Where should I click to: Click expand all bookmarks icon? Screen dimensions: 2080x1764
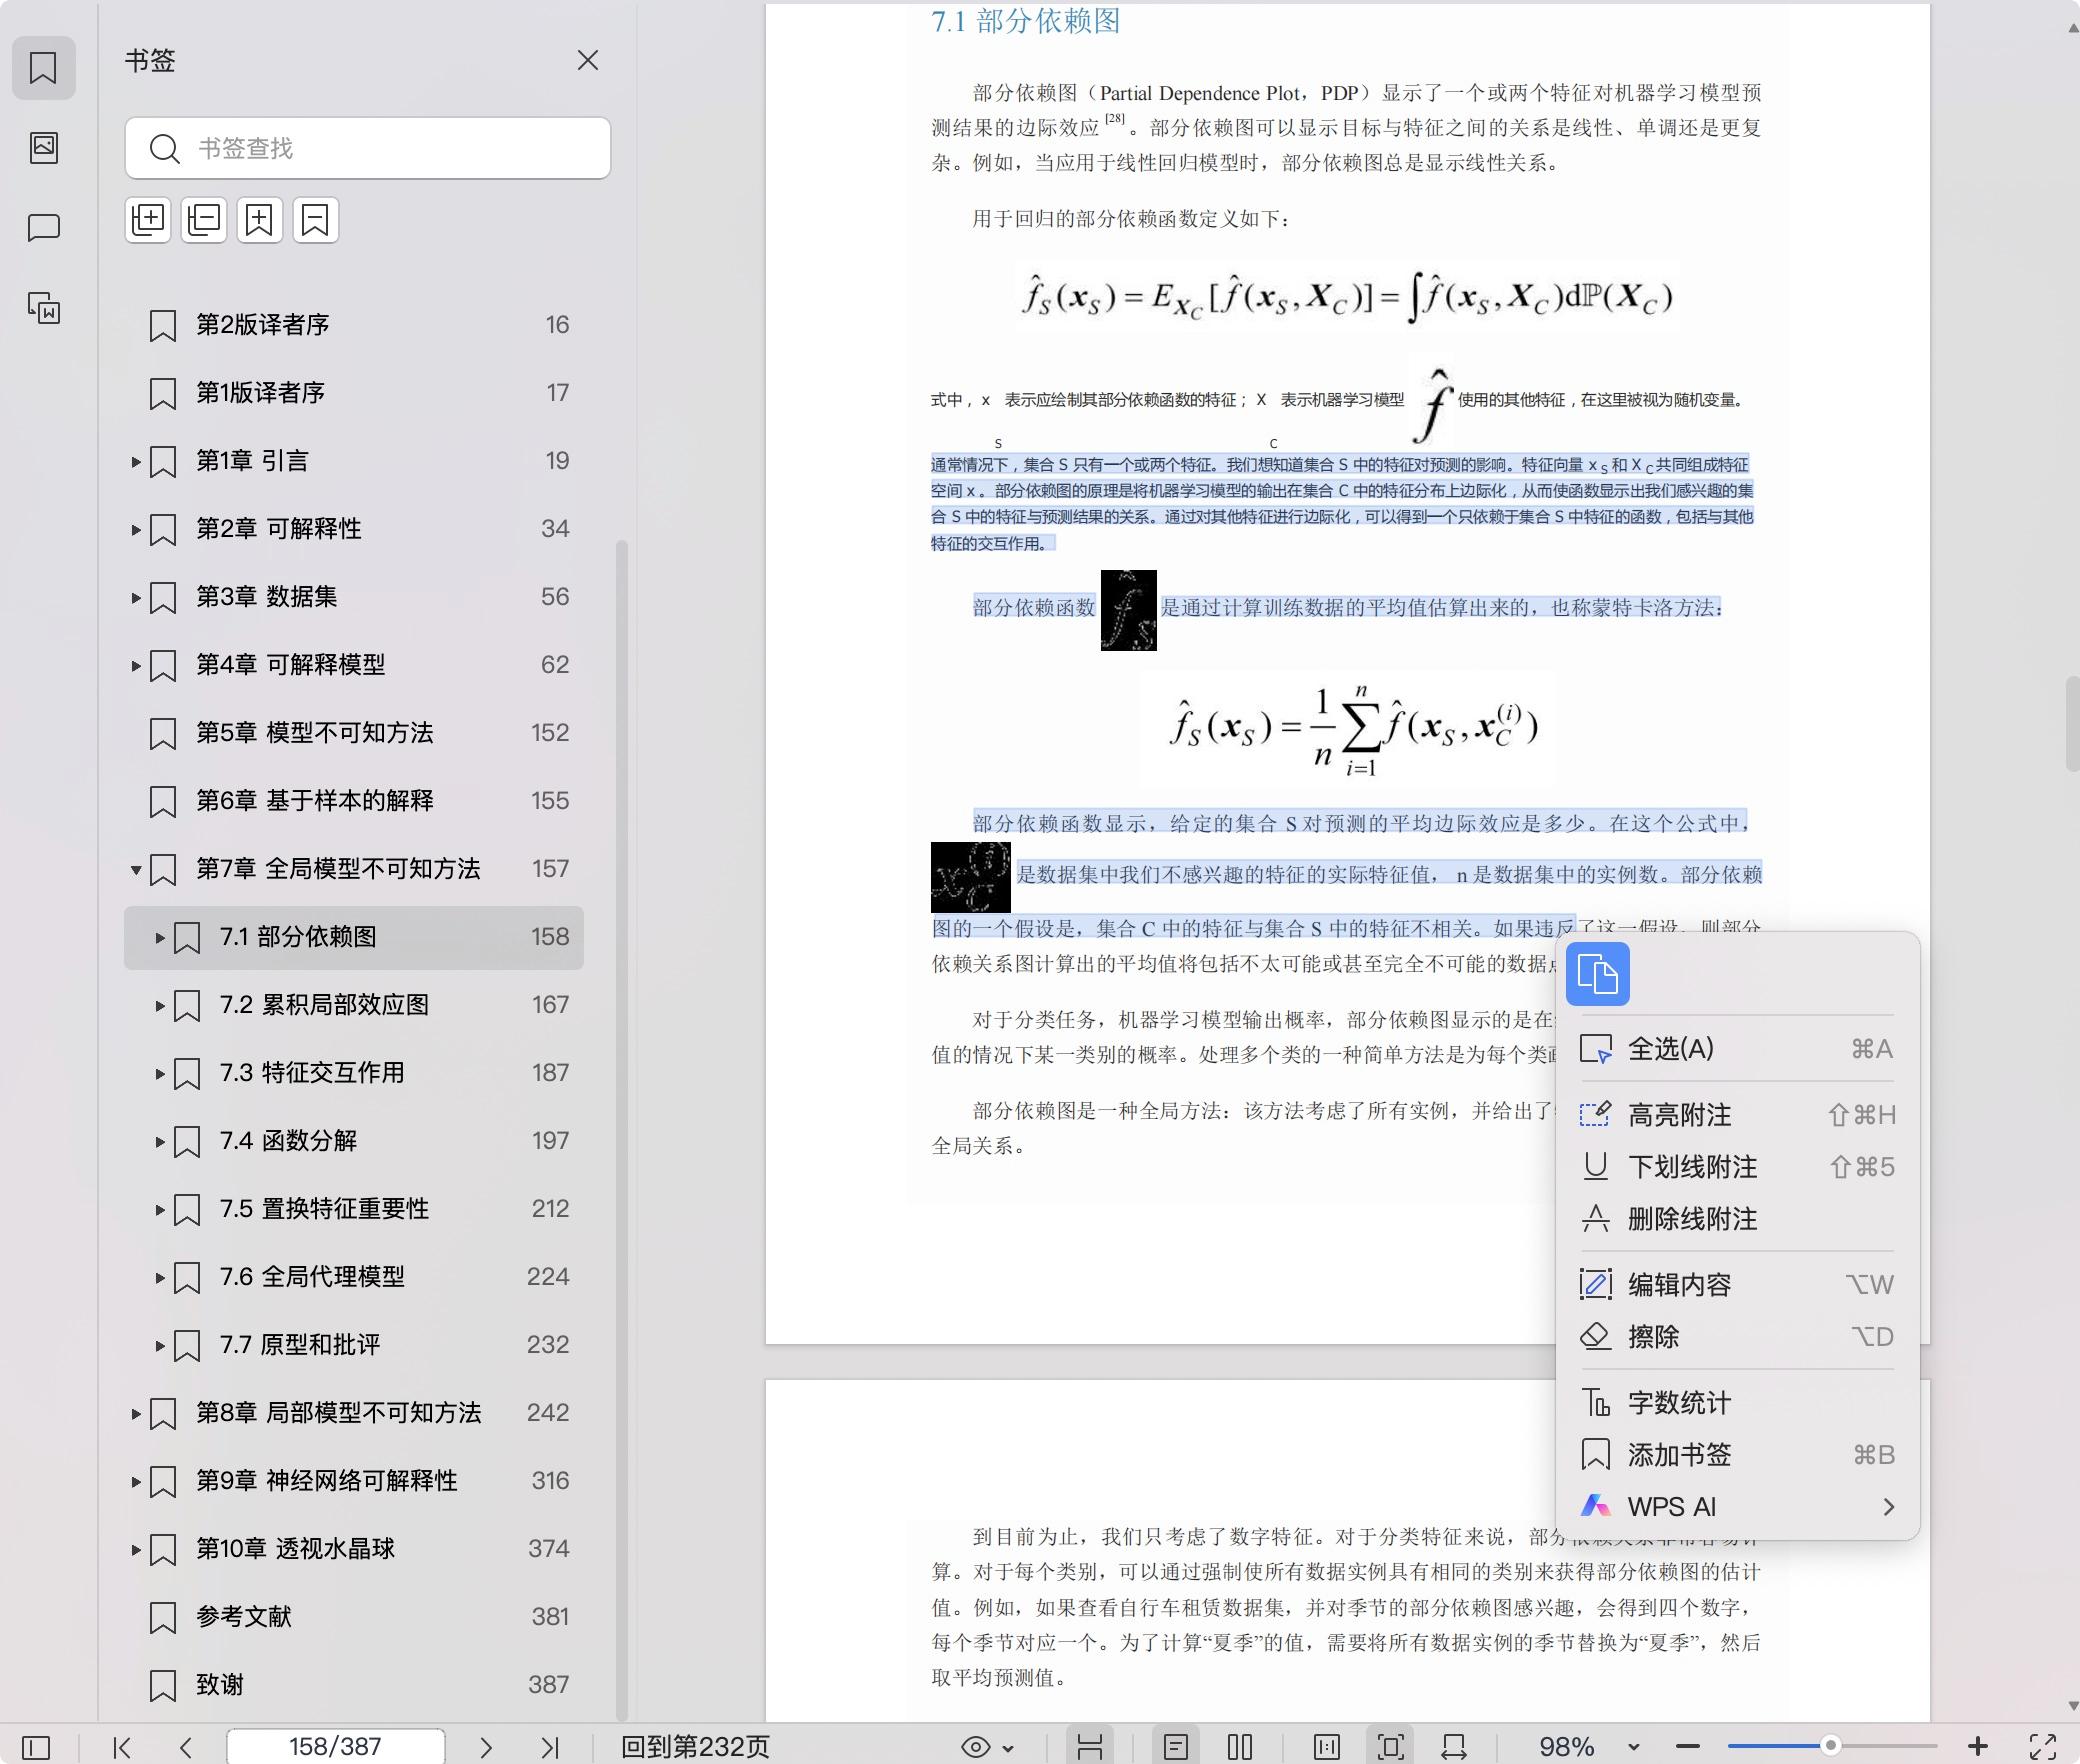148,220
